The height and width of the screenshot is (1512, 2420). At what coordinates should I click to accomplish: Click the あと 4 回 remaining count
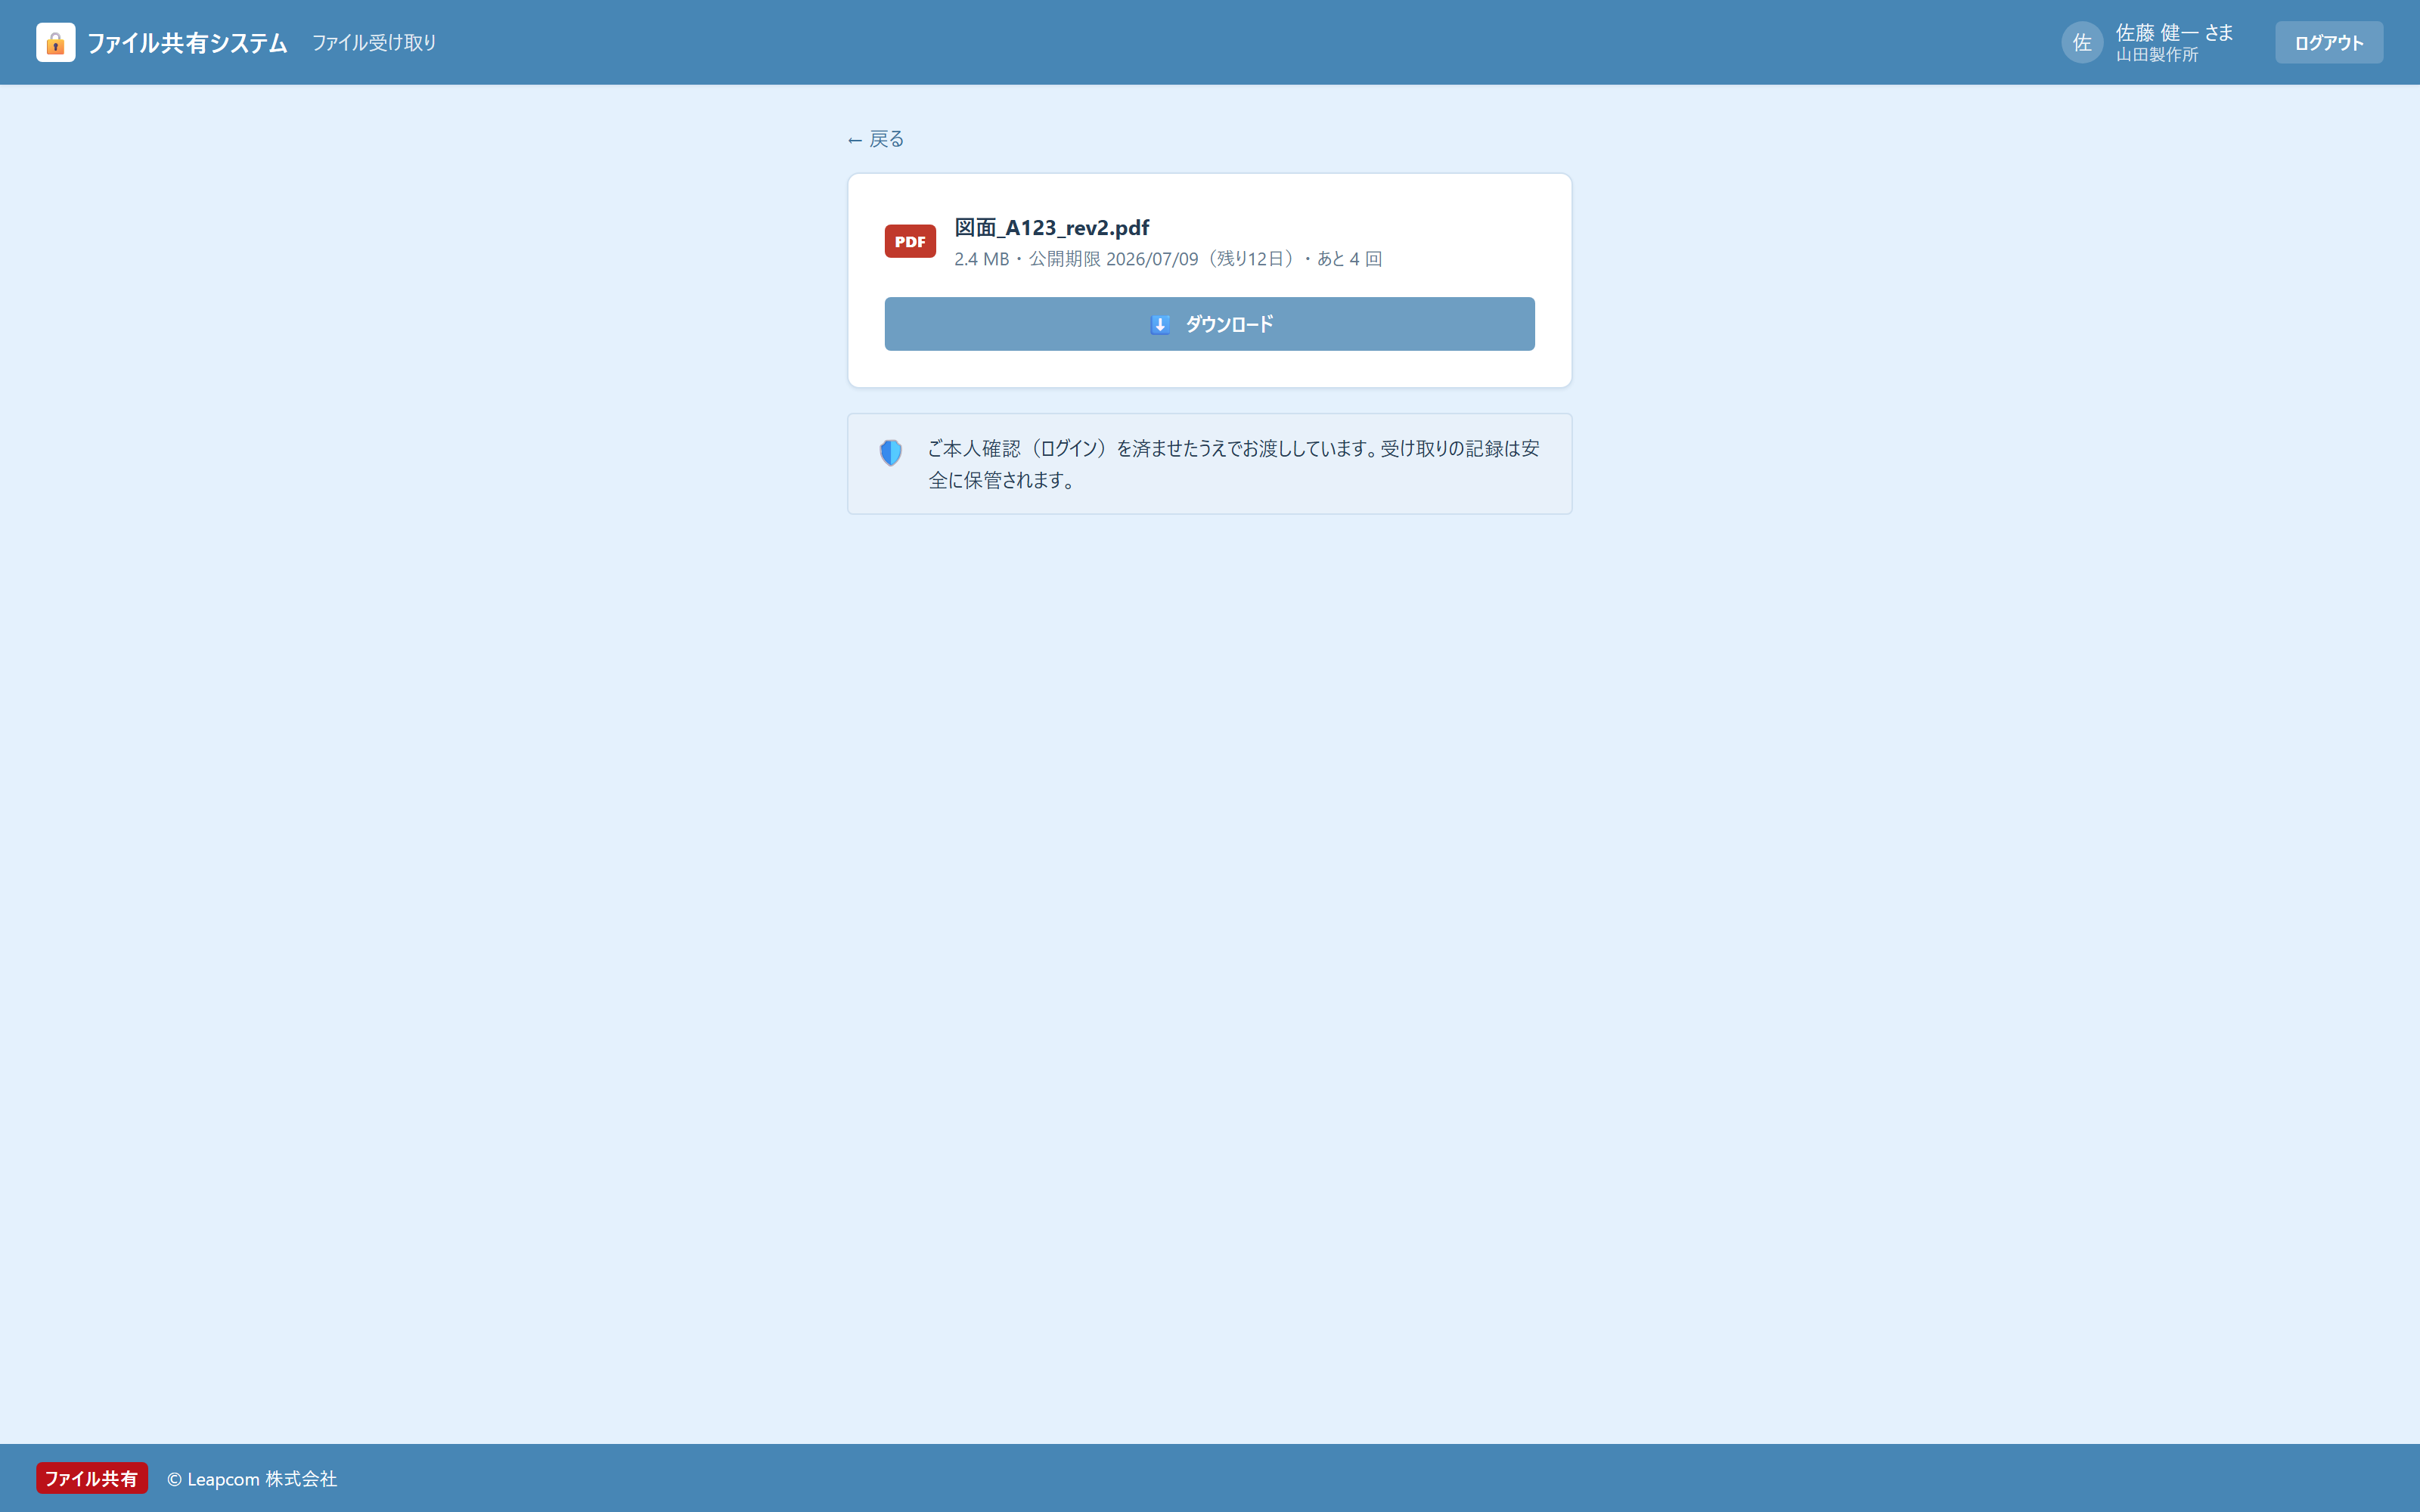(x=1349, y=259)
